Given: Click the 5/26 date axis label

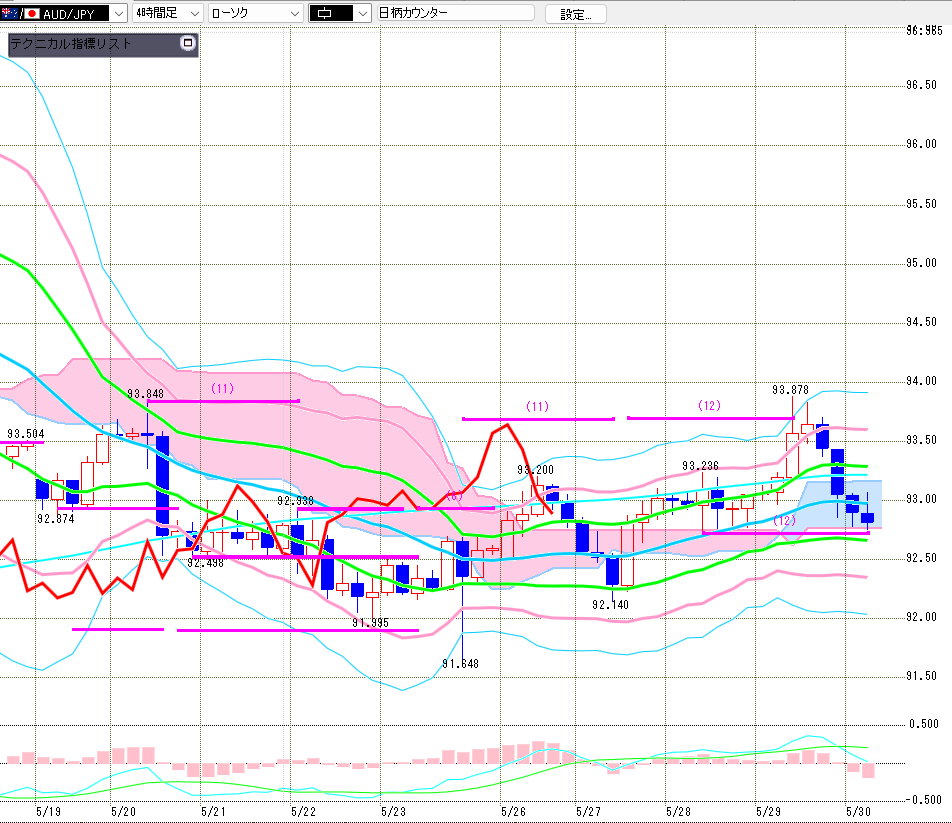Looking at the screenshot, I should point(513,811).
